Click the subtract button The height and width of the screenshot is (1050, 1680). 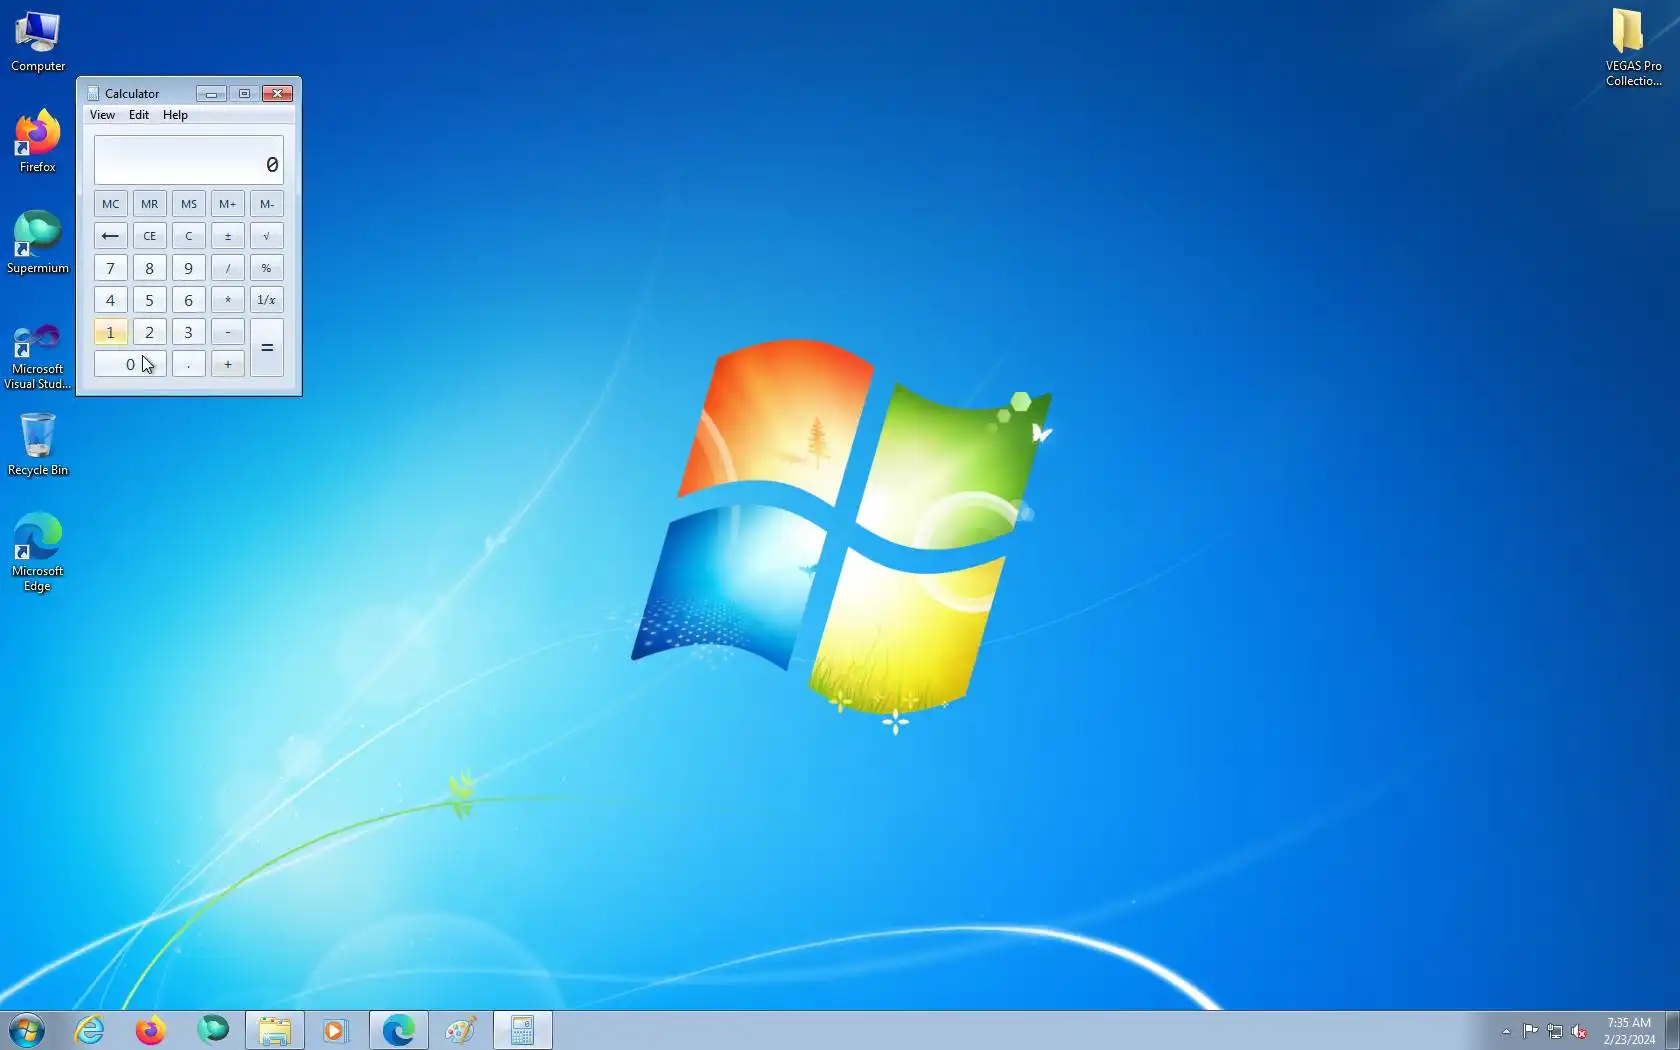[227, 332]
